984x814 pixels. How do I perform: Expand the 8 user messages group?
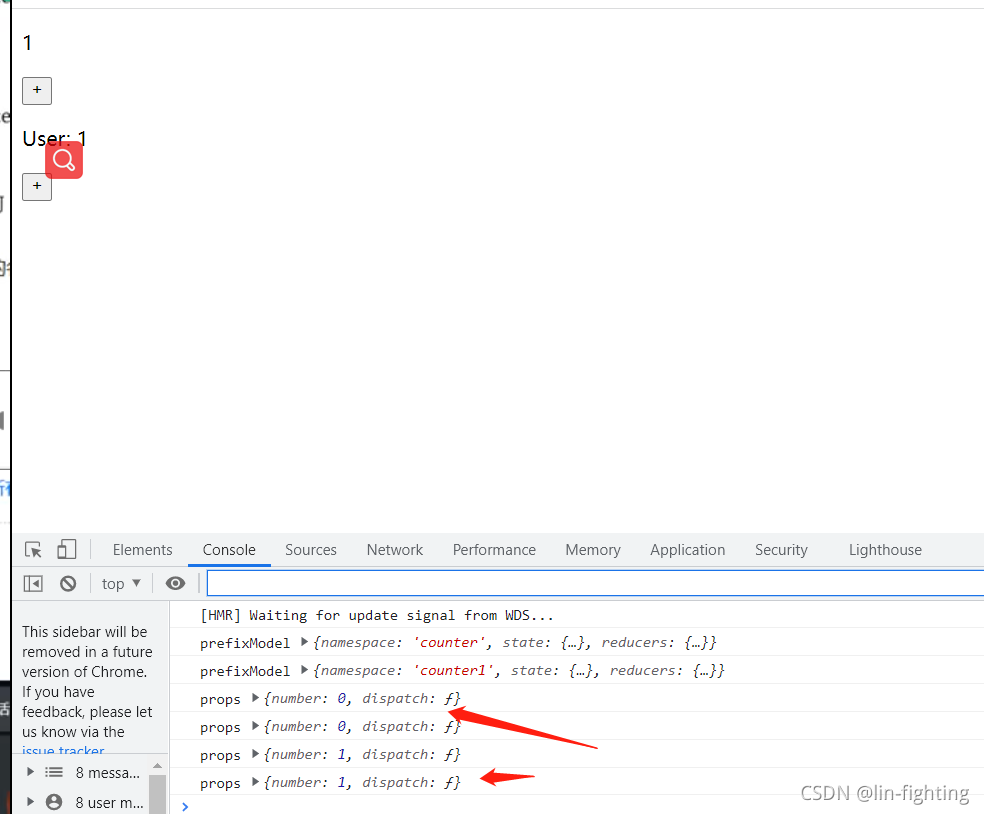(x=30, y=801)
